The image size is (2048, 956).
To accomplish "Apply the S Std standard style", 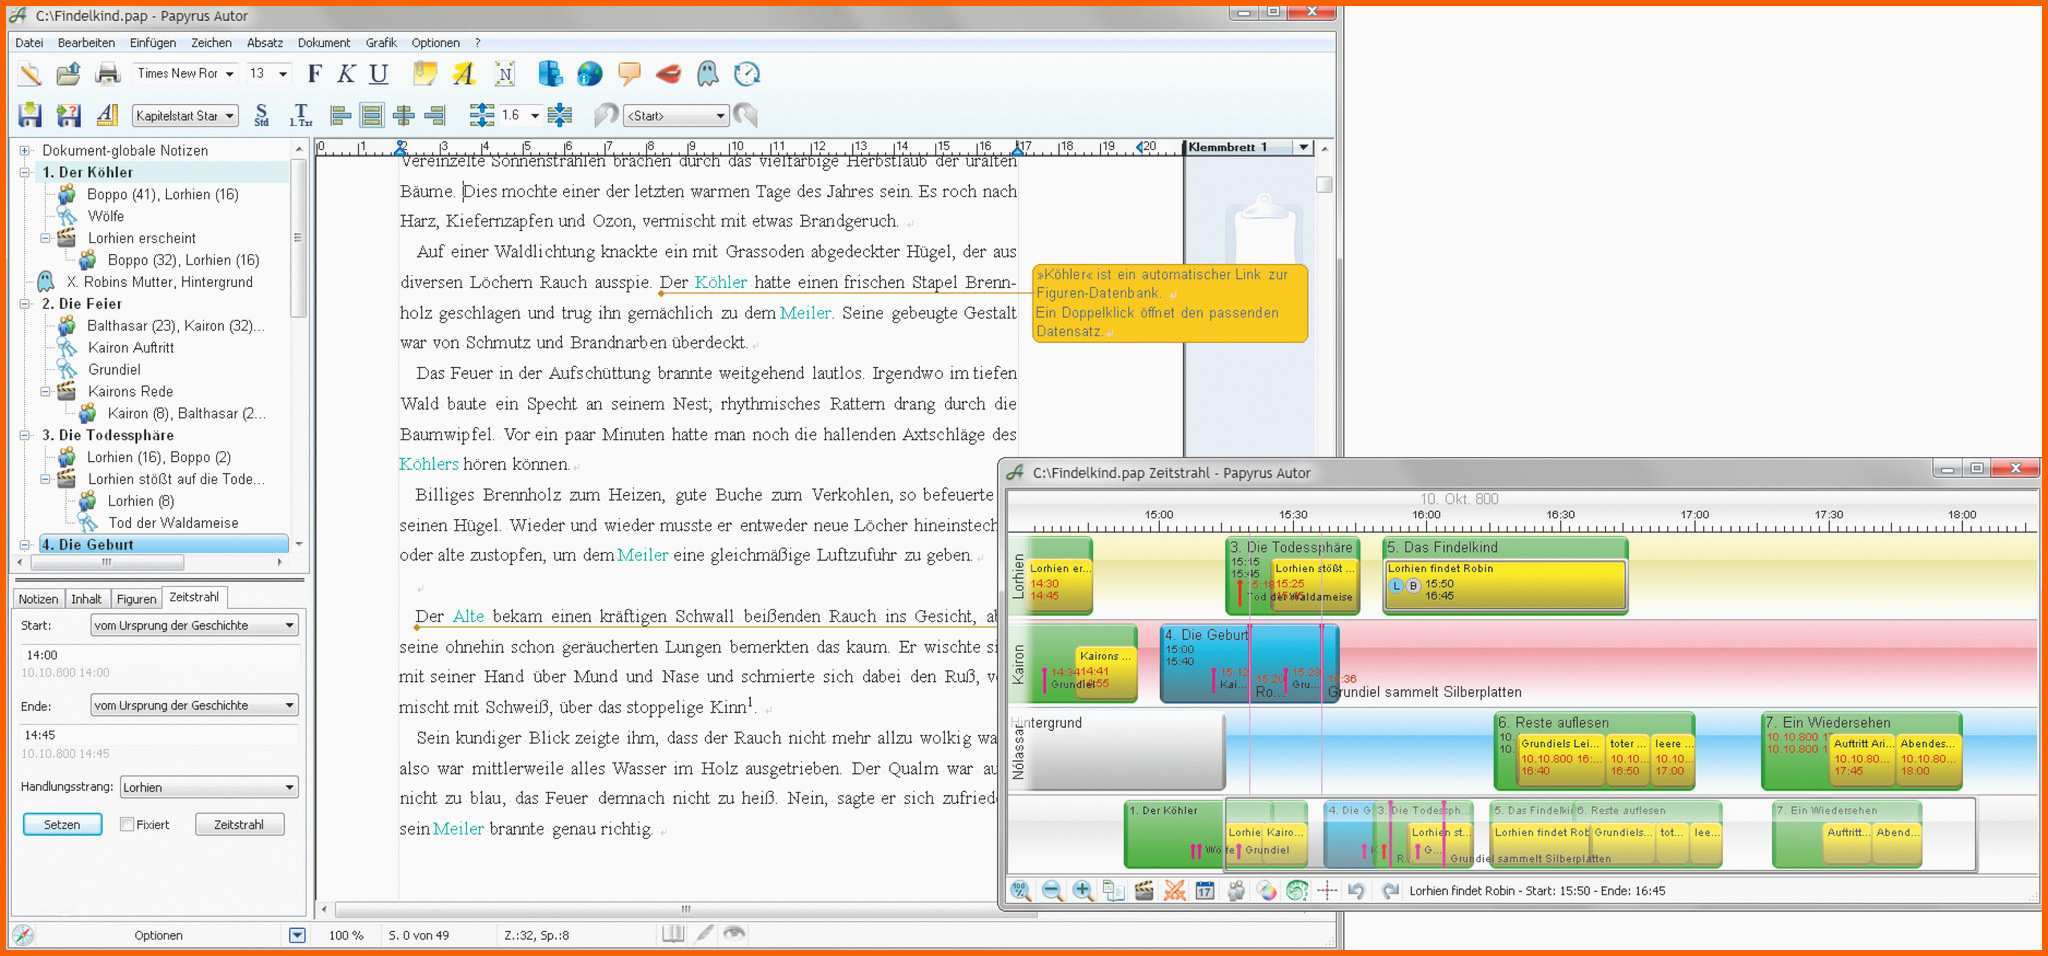I will click(x=262, y=115).
